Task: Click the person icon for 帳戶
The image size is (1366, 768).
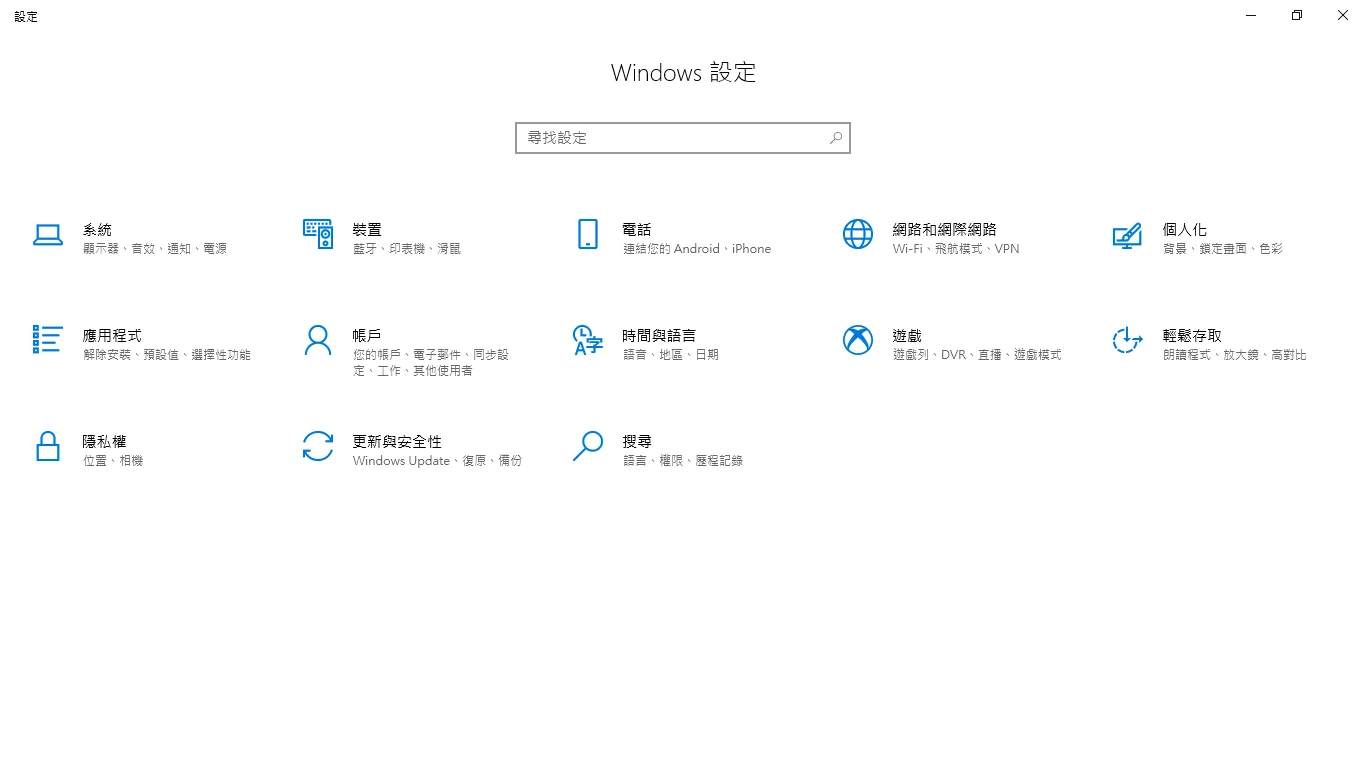Action: (x=318, y=340)
